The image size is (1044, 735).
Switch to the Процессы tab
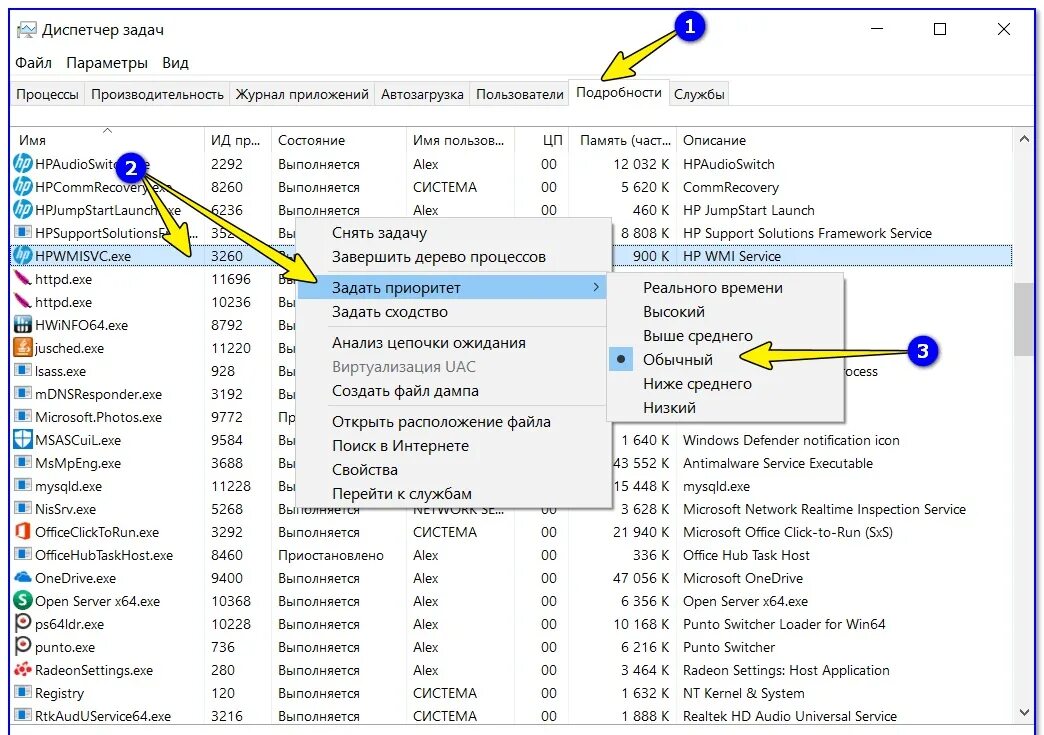click(47, 94)
